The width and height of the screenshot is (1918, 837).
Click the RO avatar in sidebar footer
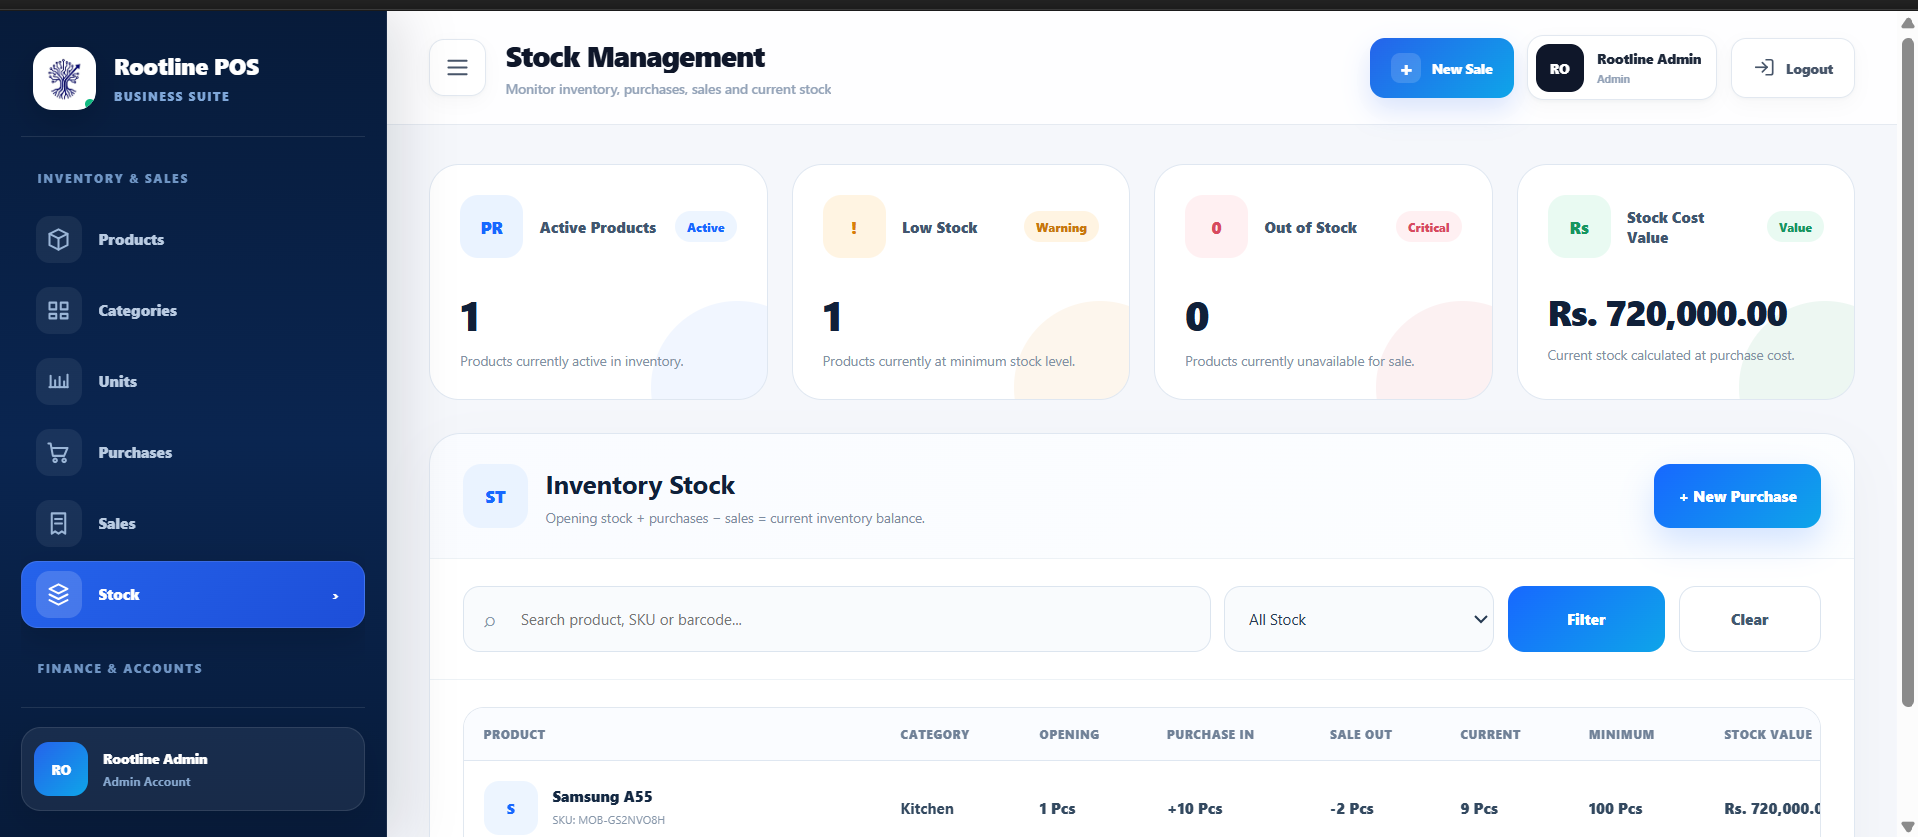61,769
